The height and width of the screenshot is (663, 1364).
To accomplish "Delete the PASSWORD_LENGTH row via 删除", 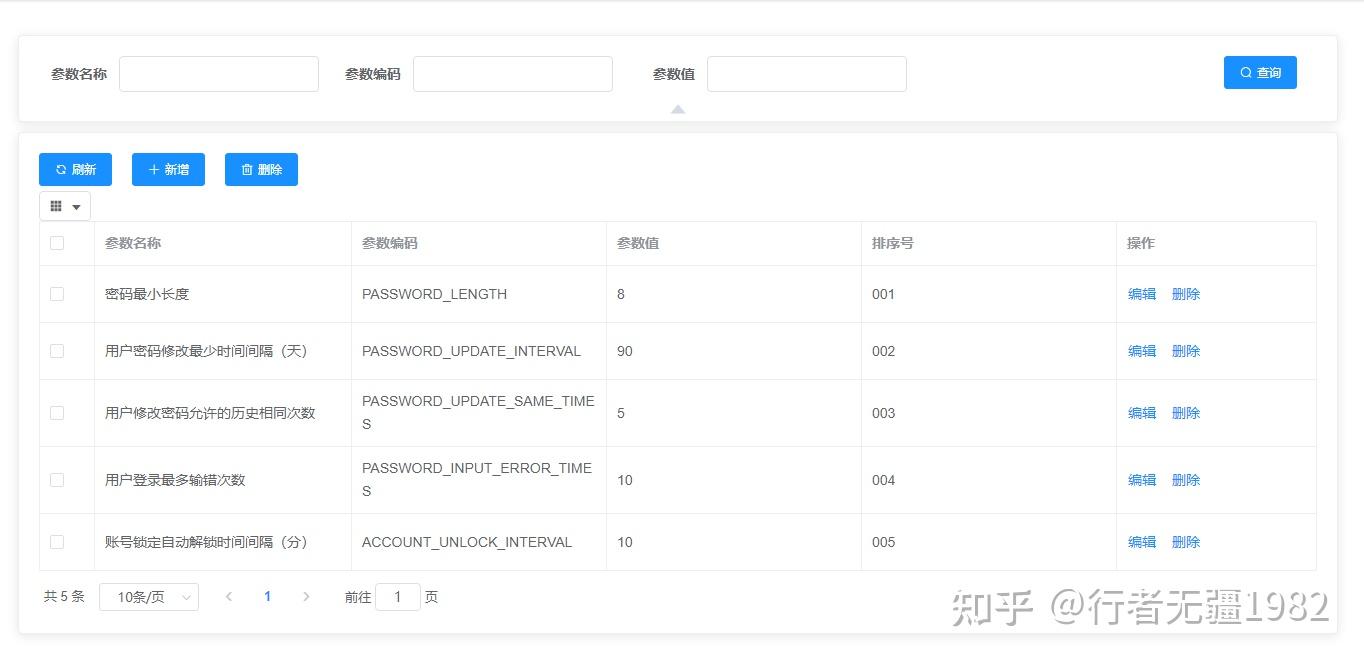I will pos(1186,294).
